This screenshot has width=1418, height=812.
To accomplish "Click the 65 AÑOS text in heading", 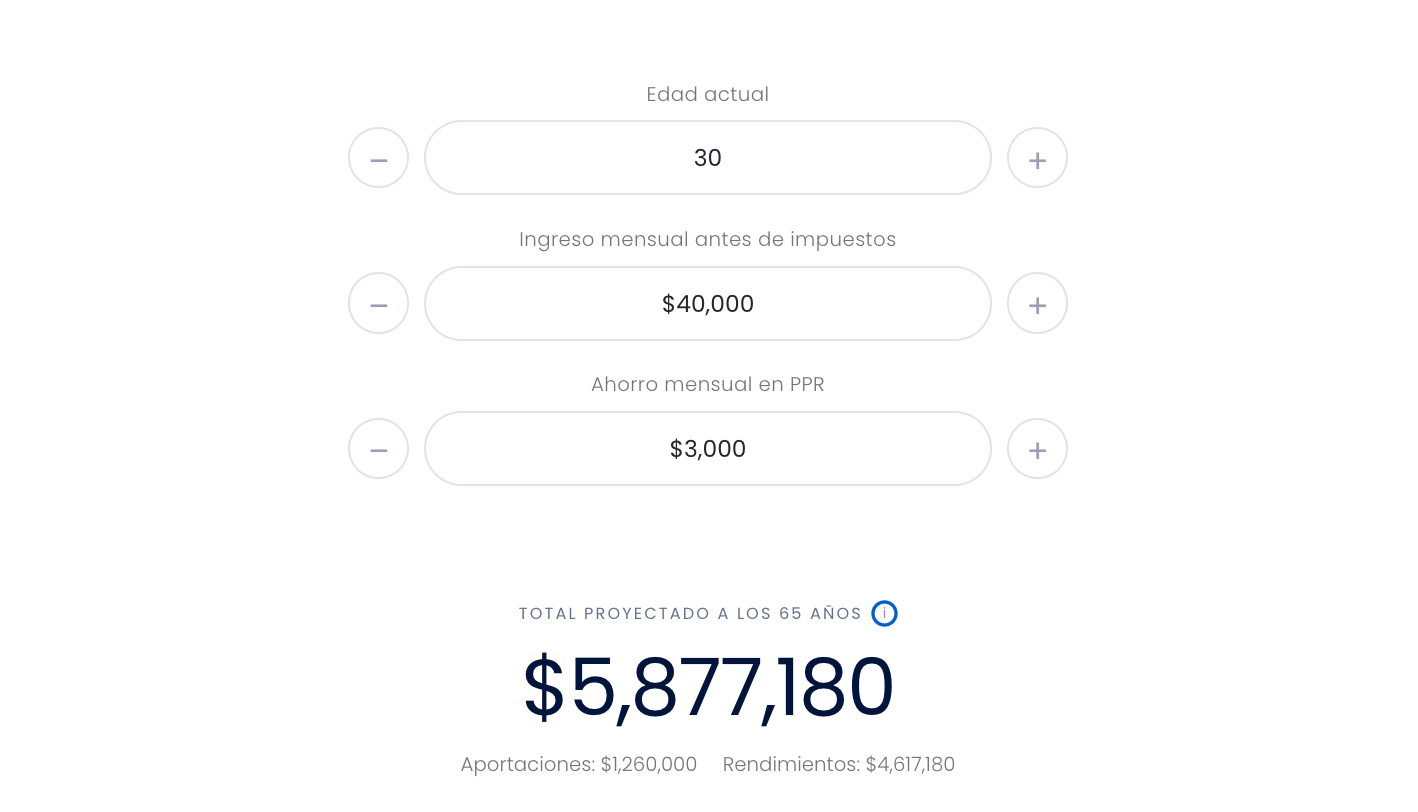I will [x=820, y=614].
